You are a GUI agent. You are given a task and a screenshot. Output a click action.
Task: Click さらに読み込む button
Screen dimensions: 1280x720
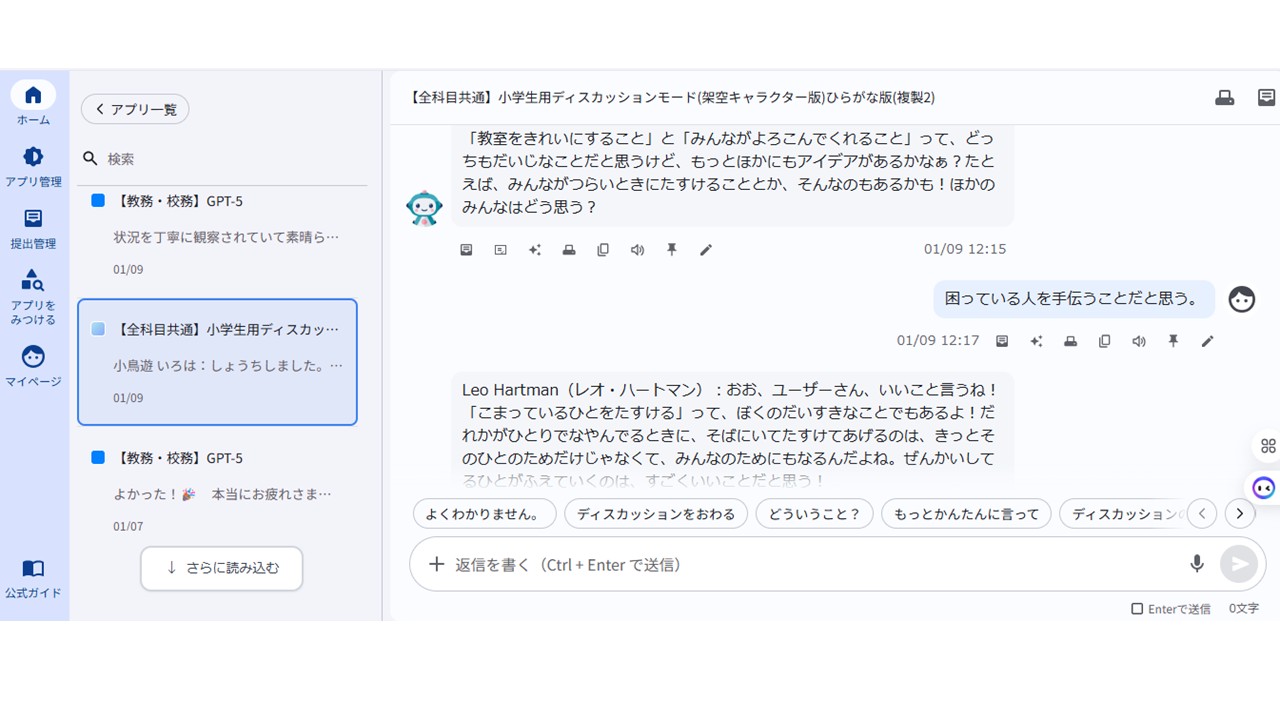(221, 568)
